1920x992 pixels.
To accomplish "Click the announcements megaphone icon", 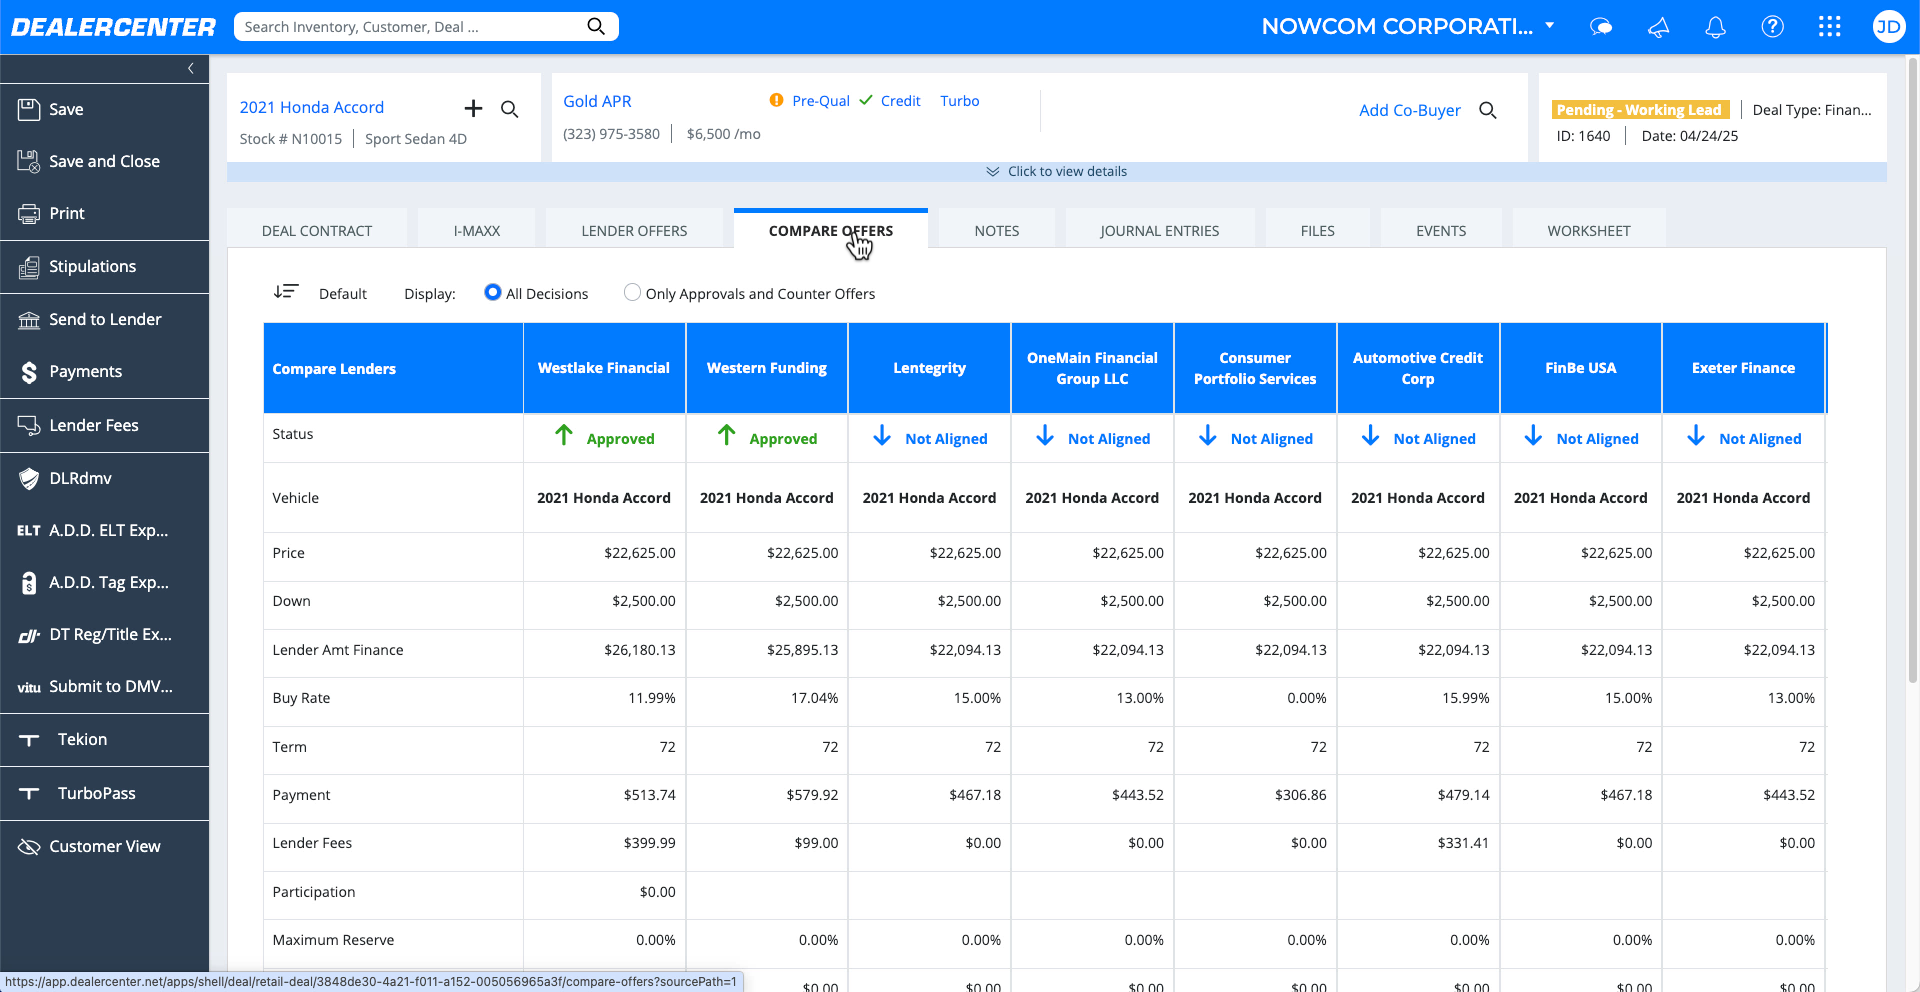I will click(x=1658, y=27).
